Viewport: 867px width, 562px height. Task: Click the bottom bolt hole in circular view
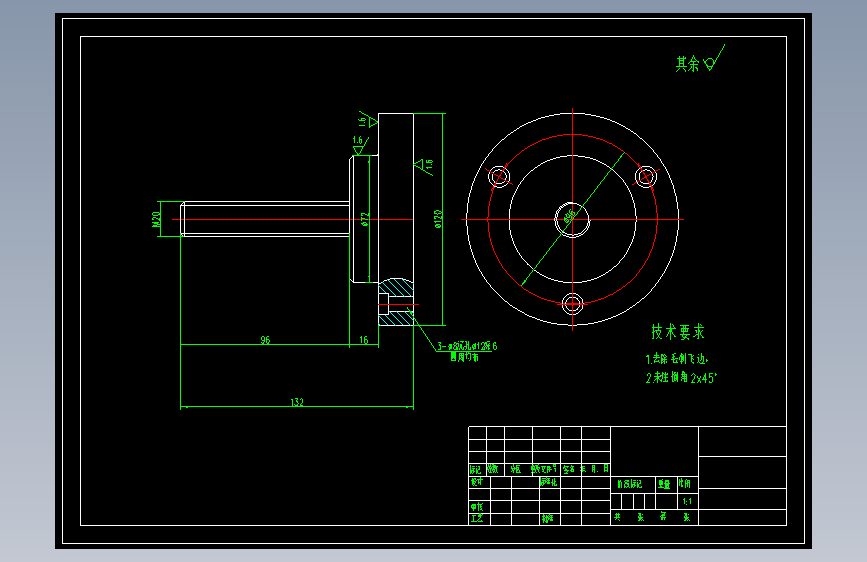(x=572, y=304)
